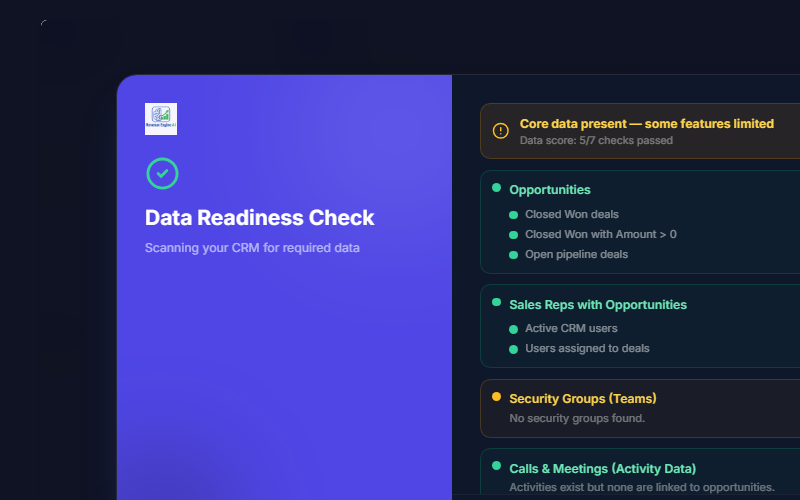The width and height of the screenshot is (800, 500).
Task: Click the 'Users assigned to deals' text
Action: tap(587, 348)
